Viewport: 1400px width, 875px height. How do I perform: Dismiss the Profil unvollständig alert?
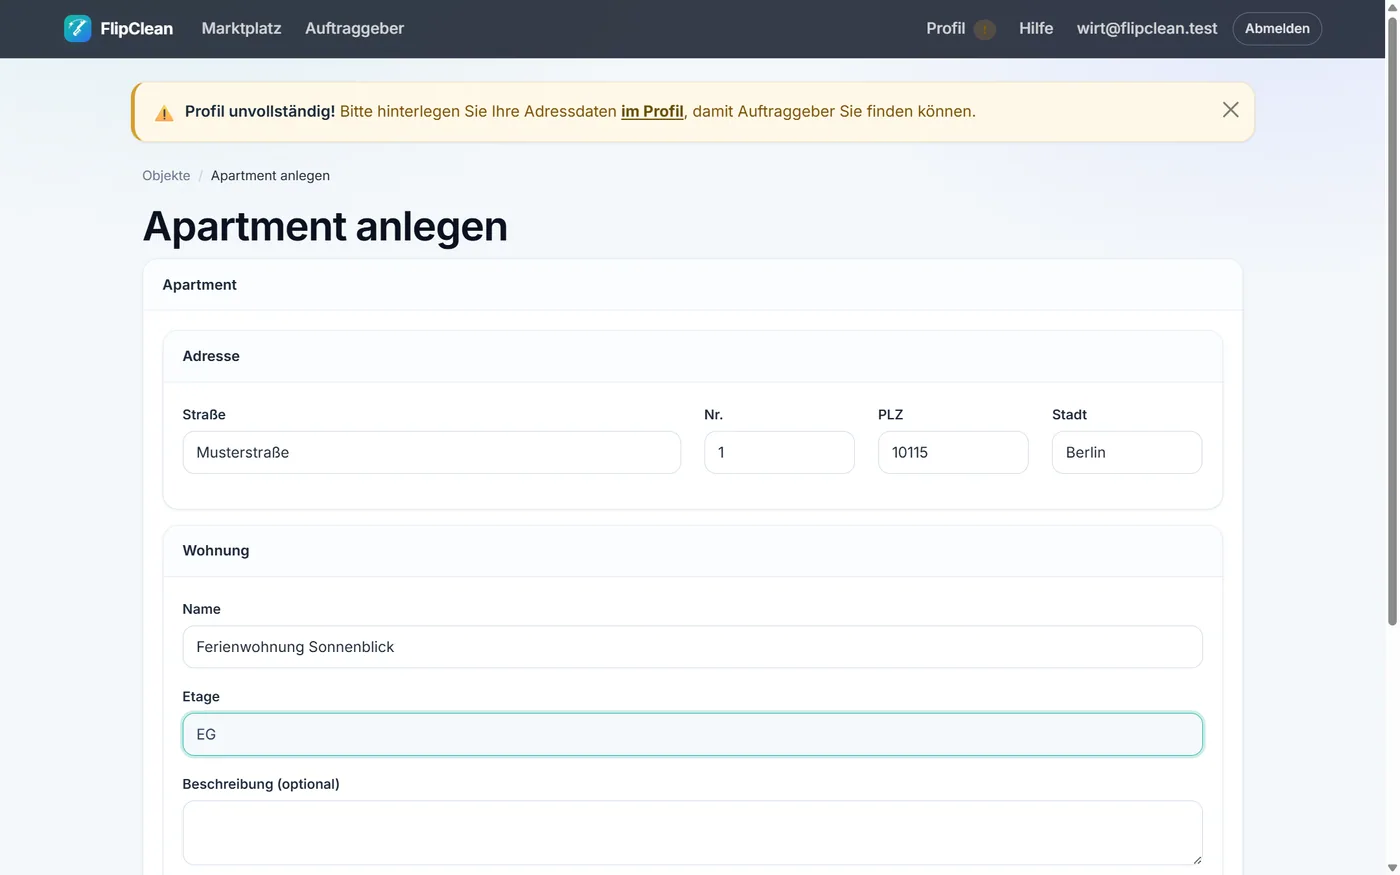click(x=1230, y=110)
